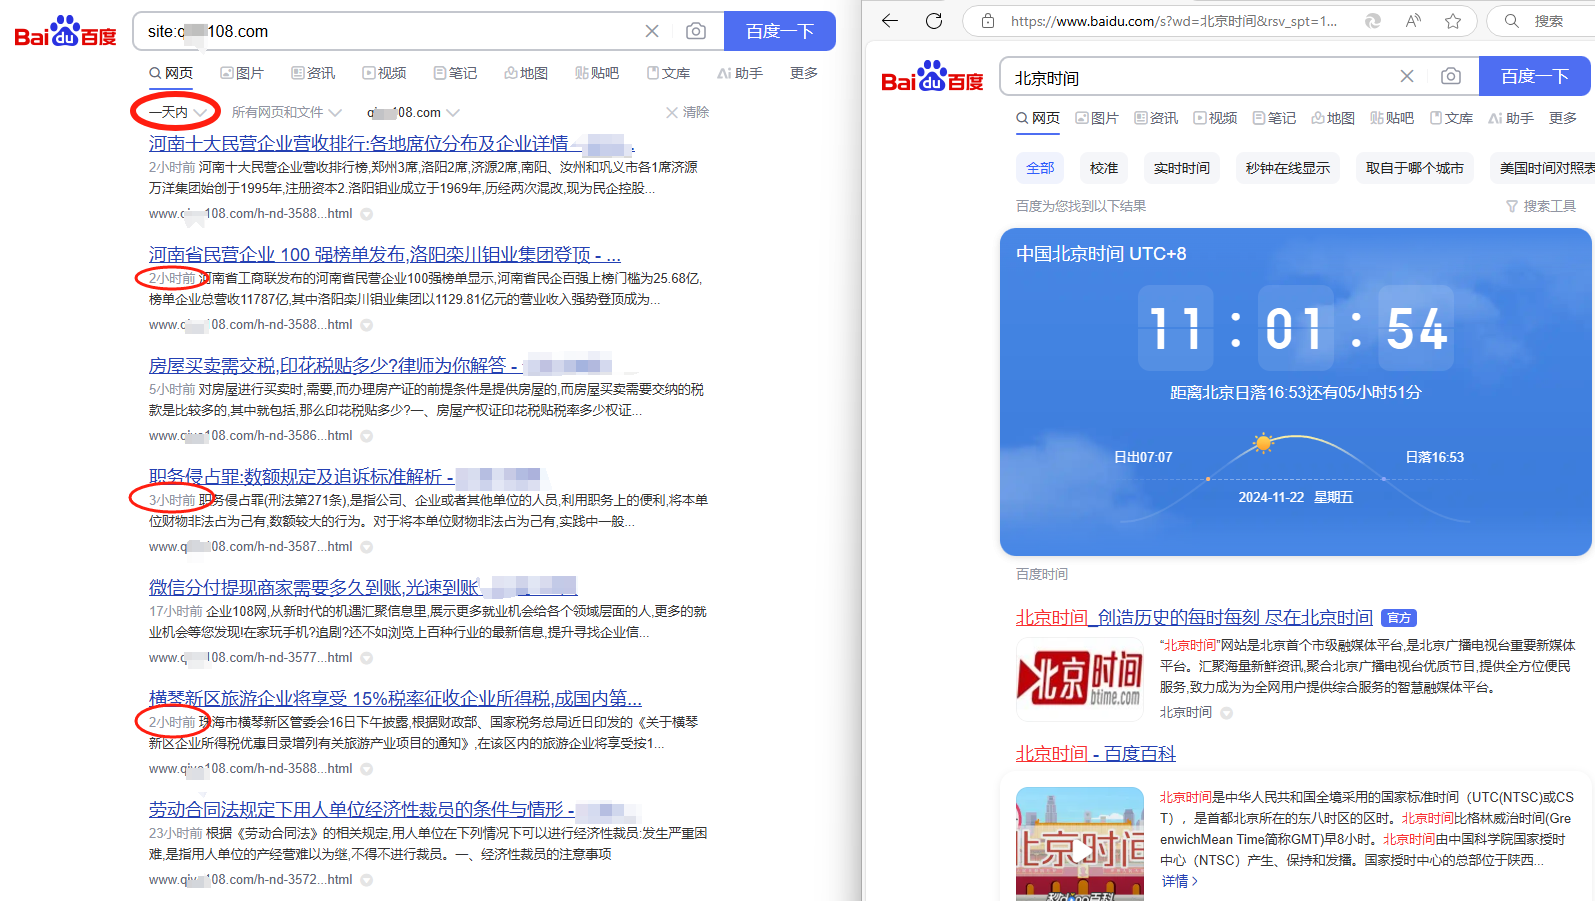Clear the left search box with X icon

(652, 31)
